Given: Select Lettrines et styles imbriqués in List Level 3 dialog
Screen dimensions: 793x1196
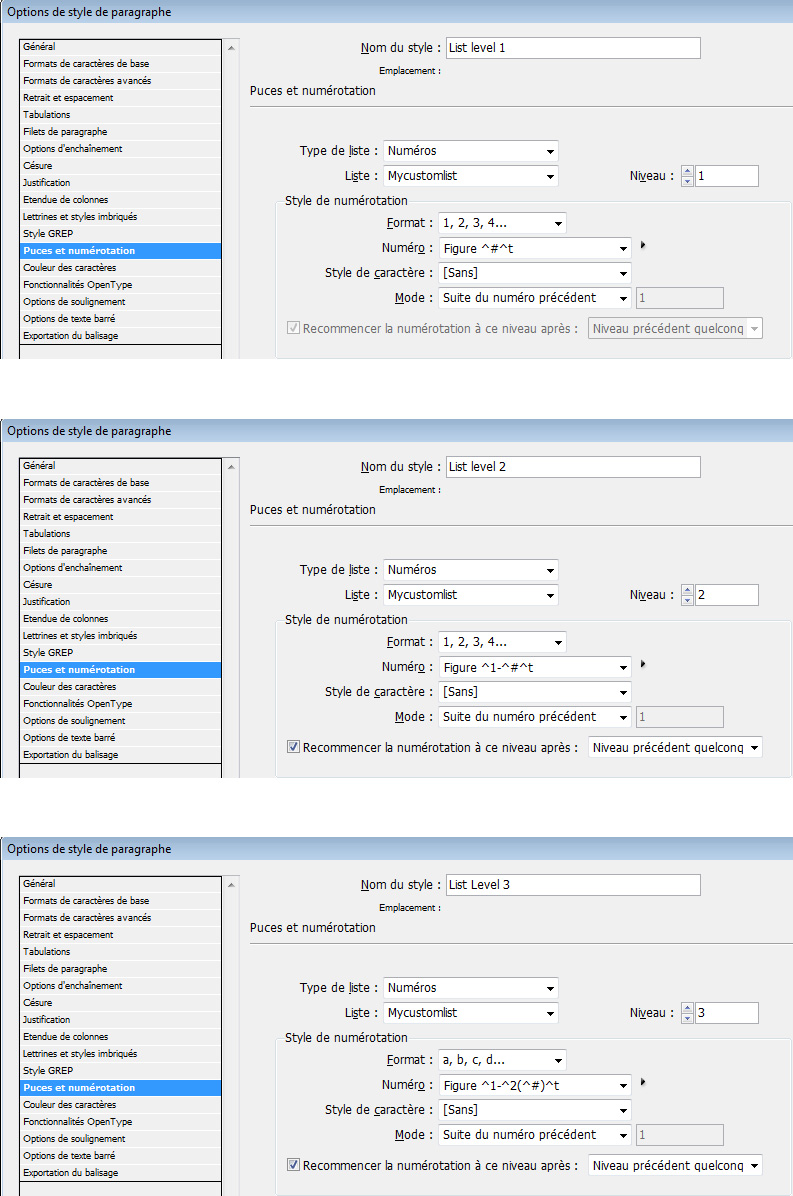Looking at the screenshot, I should 120,1053.
